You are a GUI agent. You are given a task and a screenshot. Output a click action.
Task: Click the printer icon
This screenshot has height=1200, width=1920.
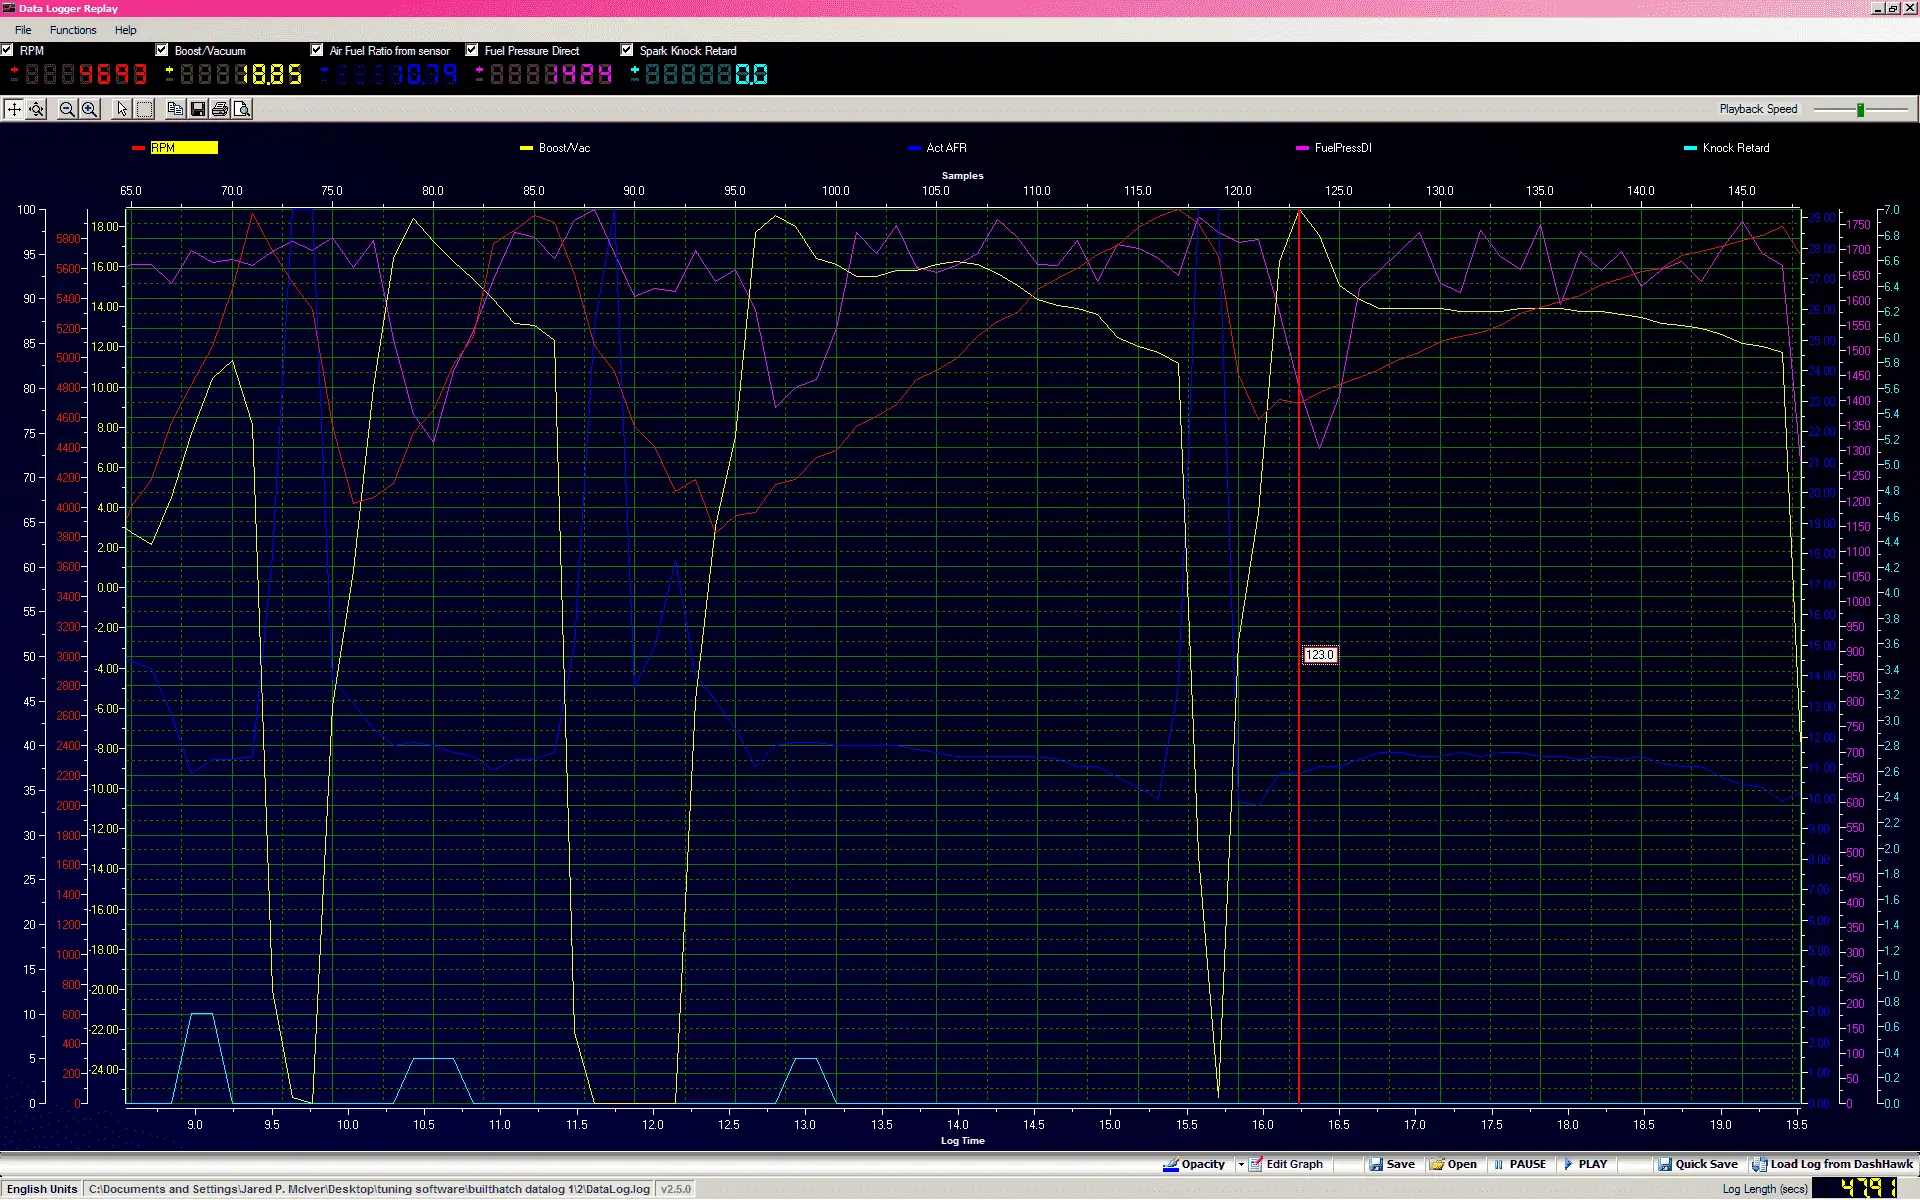point(220,109)
